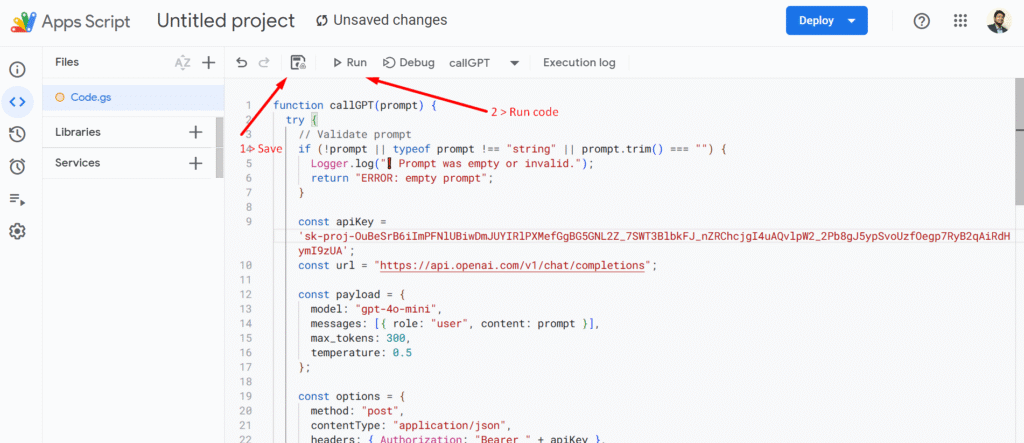Open the Triggers alarm clock icon
1024x443 pixels.
(x=17, y=167)
